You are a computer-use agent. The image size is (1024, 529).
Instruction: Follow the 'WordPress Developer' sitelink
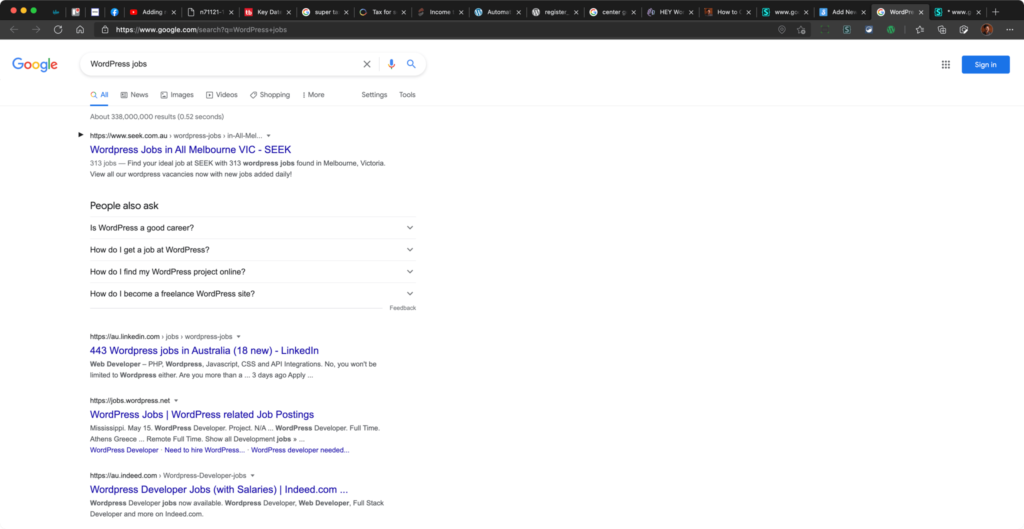124,450
